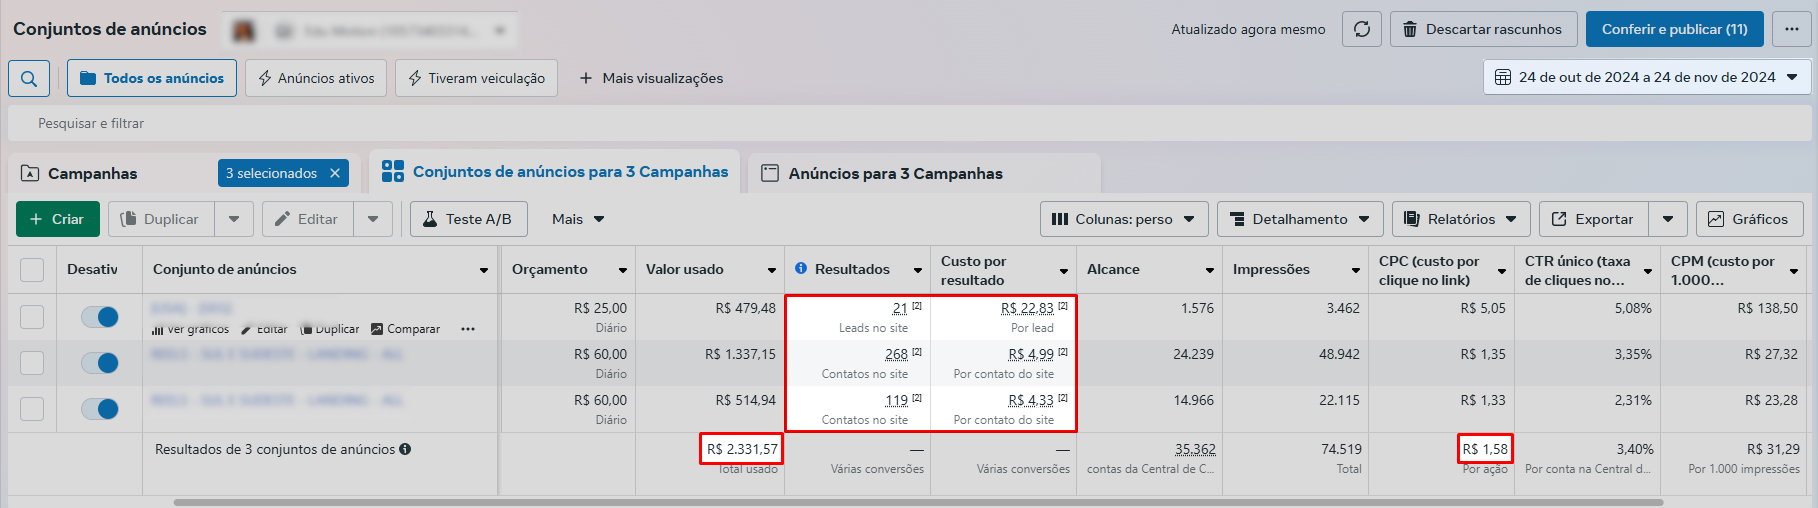The height and width of the screenshot is (508, 1818).
Task: Select the Campanhas tab
Action: click(x=92, y=173)
